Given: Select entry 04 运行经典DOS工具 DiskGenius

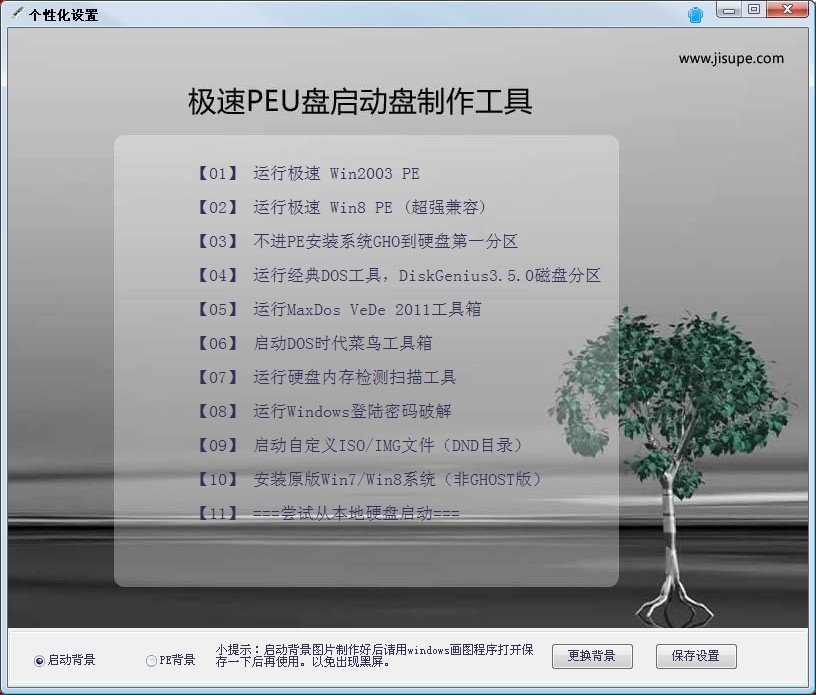Looking at the screenshot, I should coord(398,275).
